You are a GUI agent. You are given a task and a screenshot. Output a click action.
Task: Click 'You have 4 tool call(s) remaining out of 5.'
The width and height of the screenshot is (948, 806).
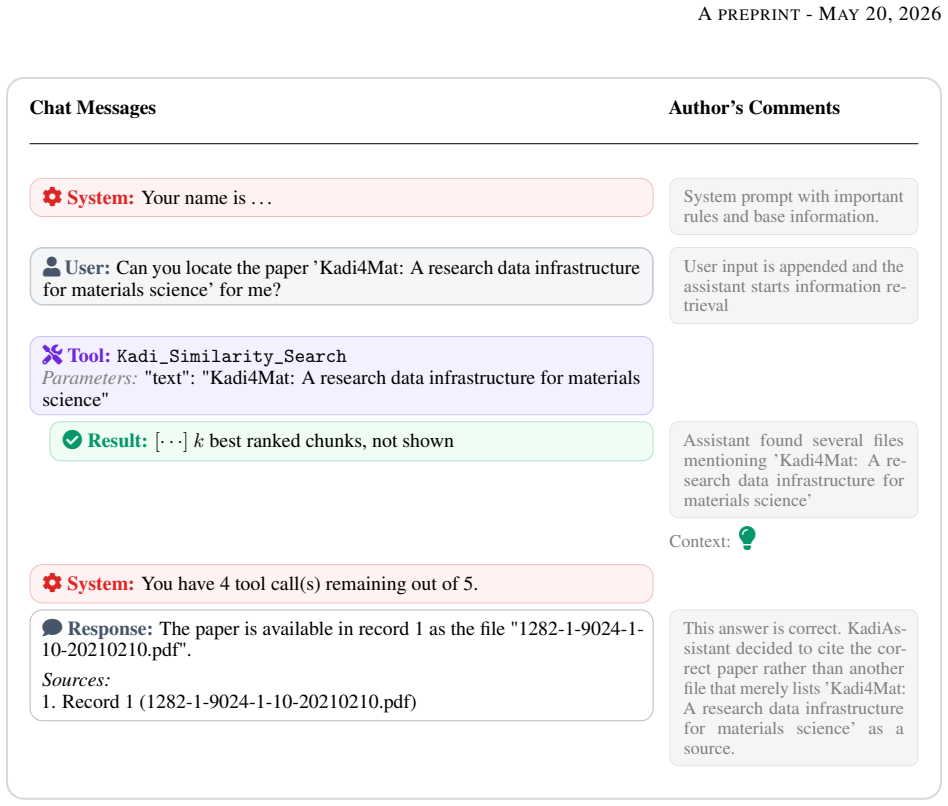point(310,583)
